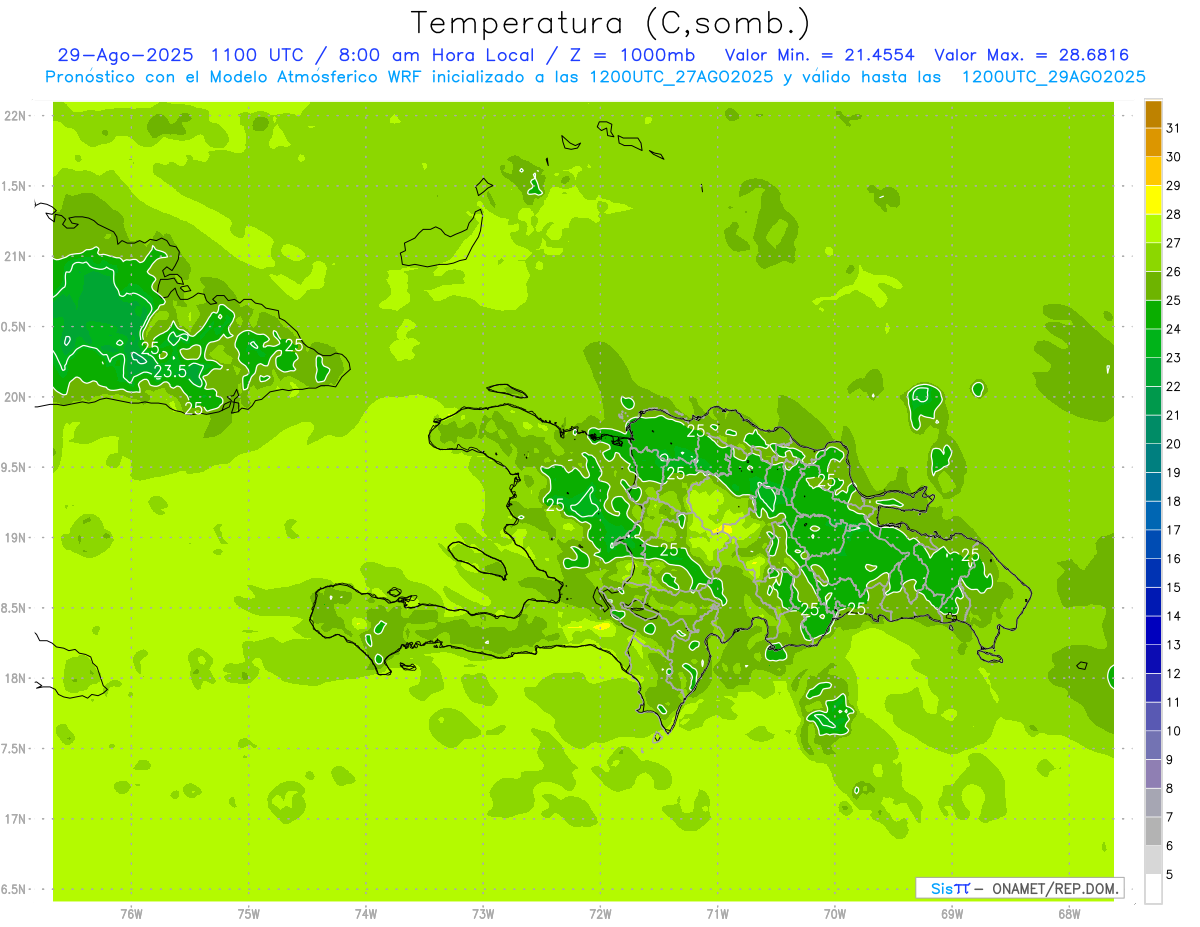The image size is (1200, 927).
Task: Click the '73W' longitude label
Action: click(483, 914)
